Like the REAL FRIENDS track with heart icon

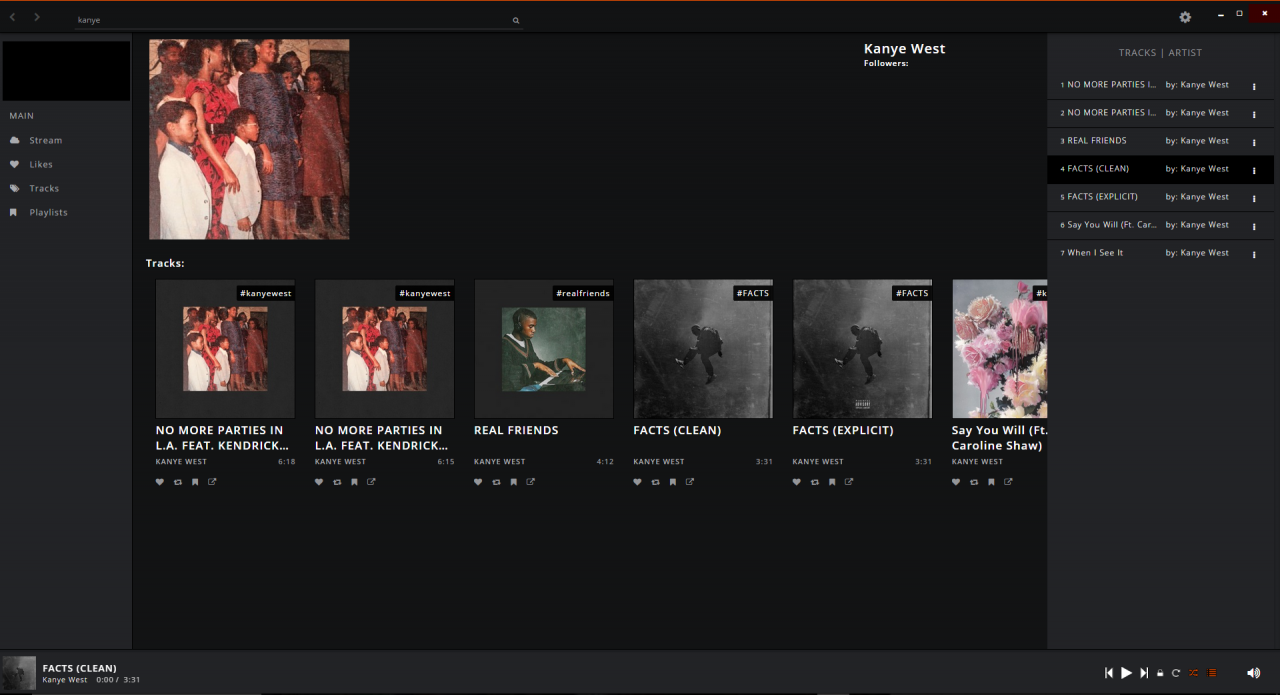click(x=478, y=482)
